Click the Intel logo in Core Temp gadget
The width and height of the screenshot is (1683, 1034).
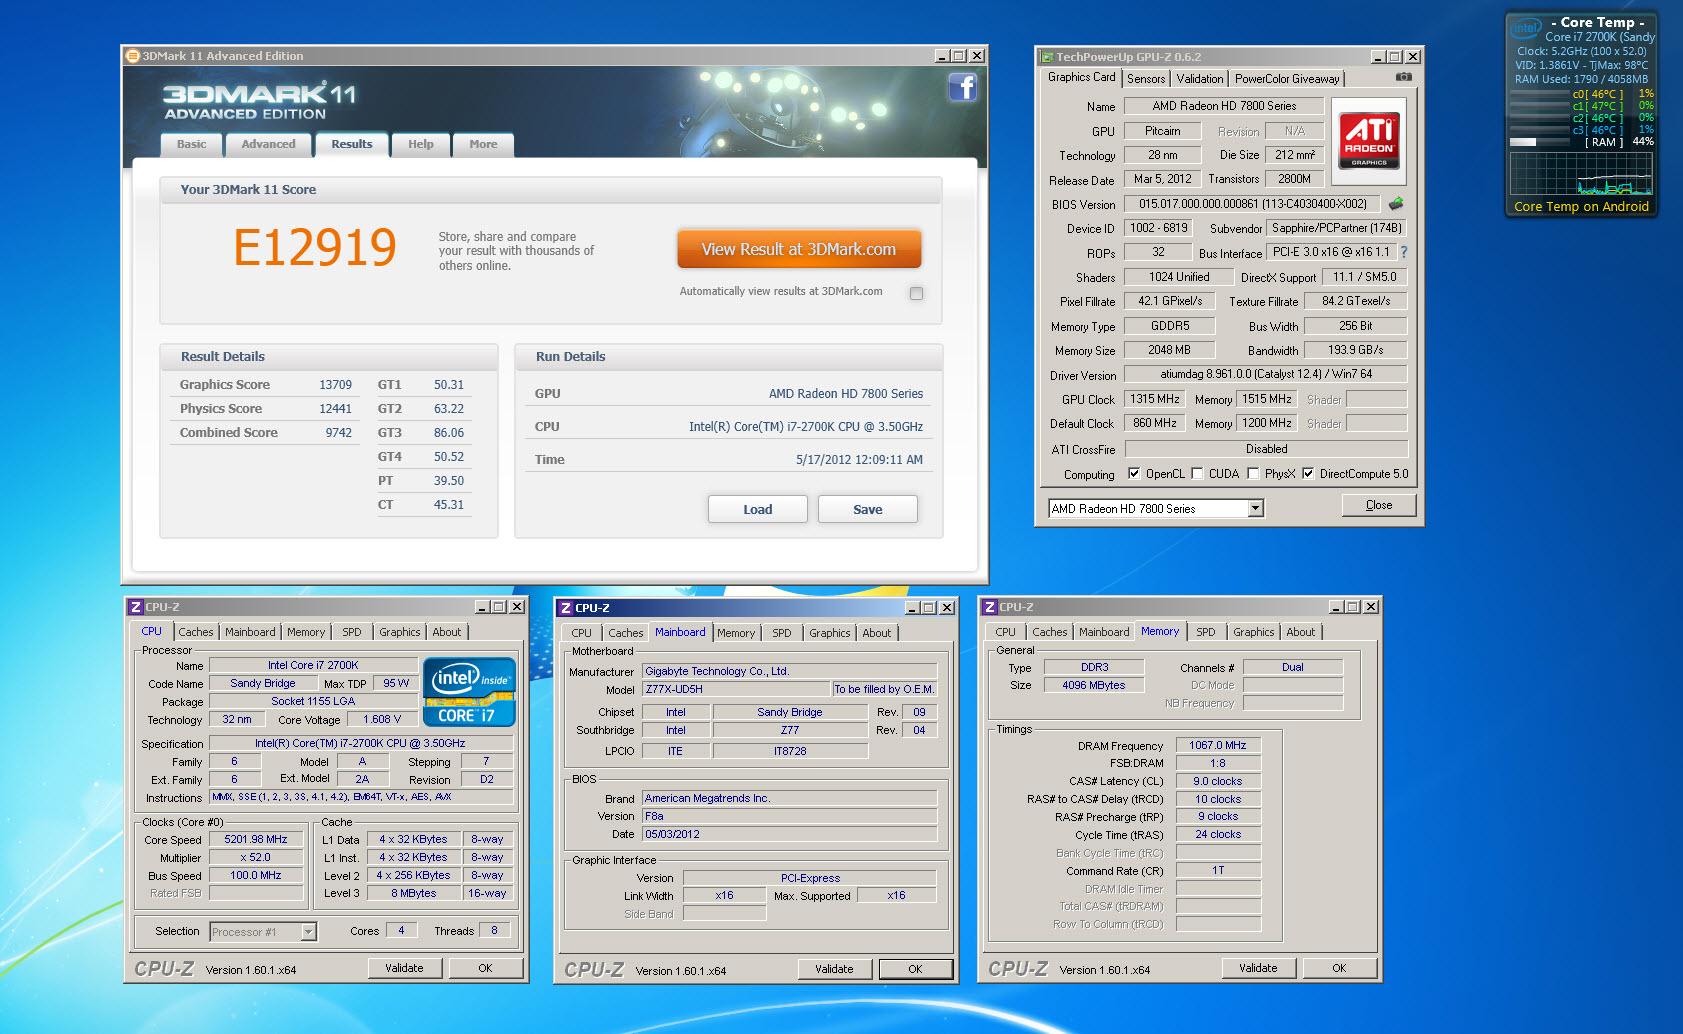(1526, 29)
